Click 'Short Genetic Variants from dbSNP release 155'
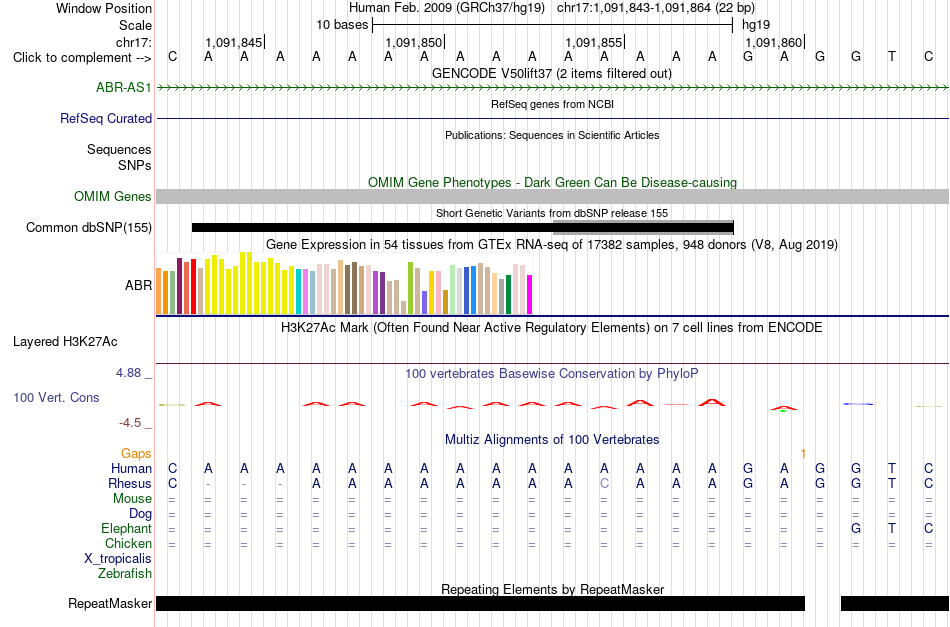The height and width of the screenshot is (627, 950). point(552,213)
